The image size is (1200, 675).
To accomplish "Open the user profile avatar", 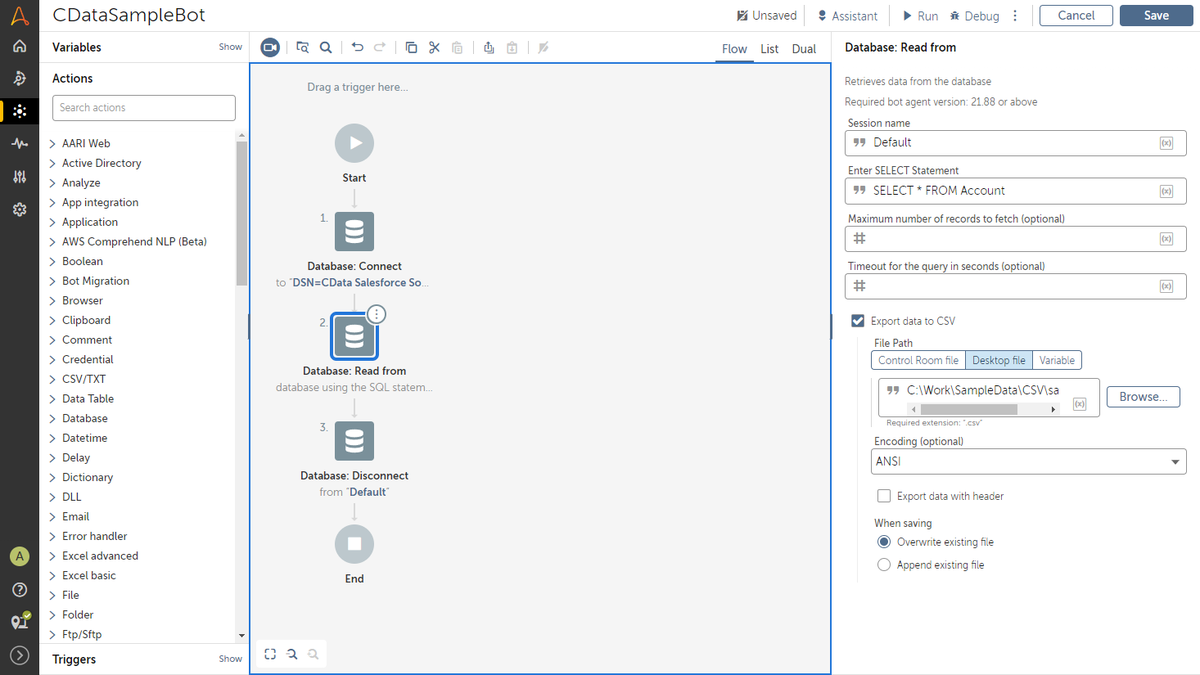I will coord(19,556).
